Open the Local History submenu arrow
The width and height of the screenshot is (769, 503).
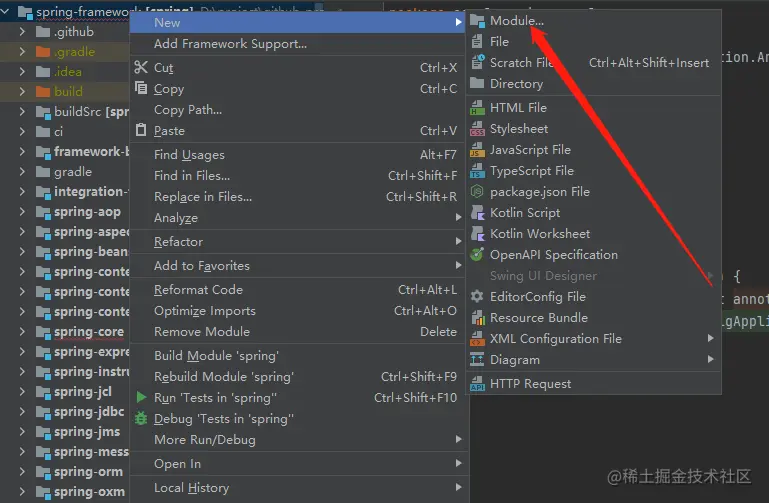(x=458, y=487)
